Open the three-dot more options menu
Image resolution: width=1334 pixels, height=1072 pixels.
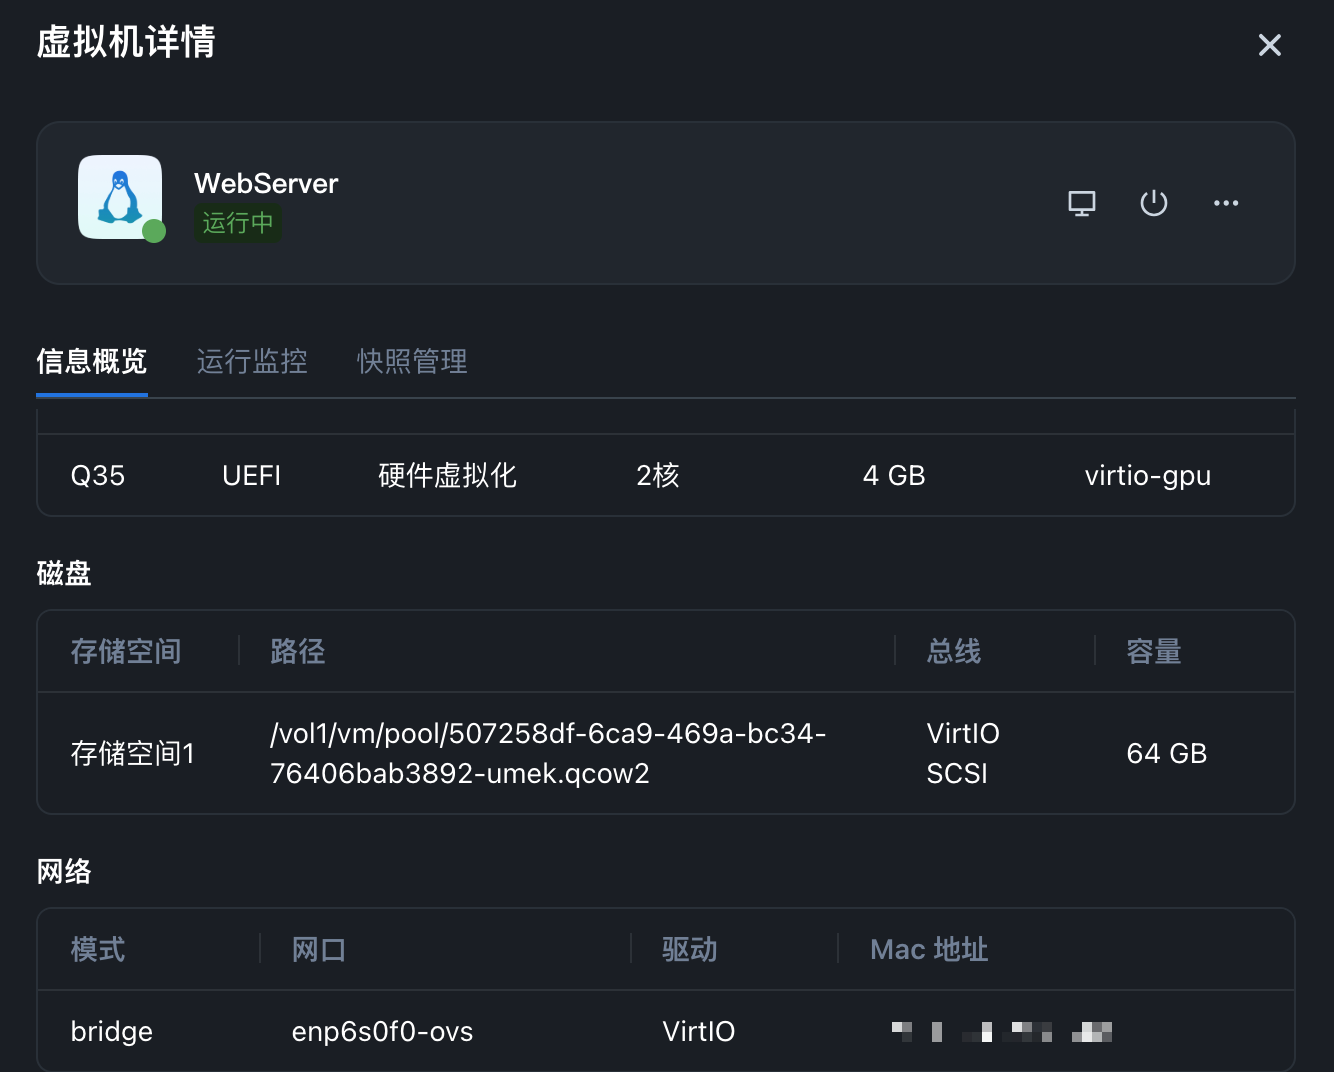(x=1225, y=203)
